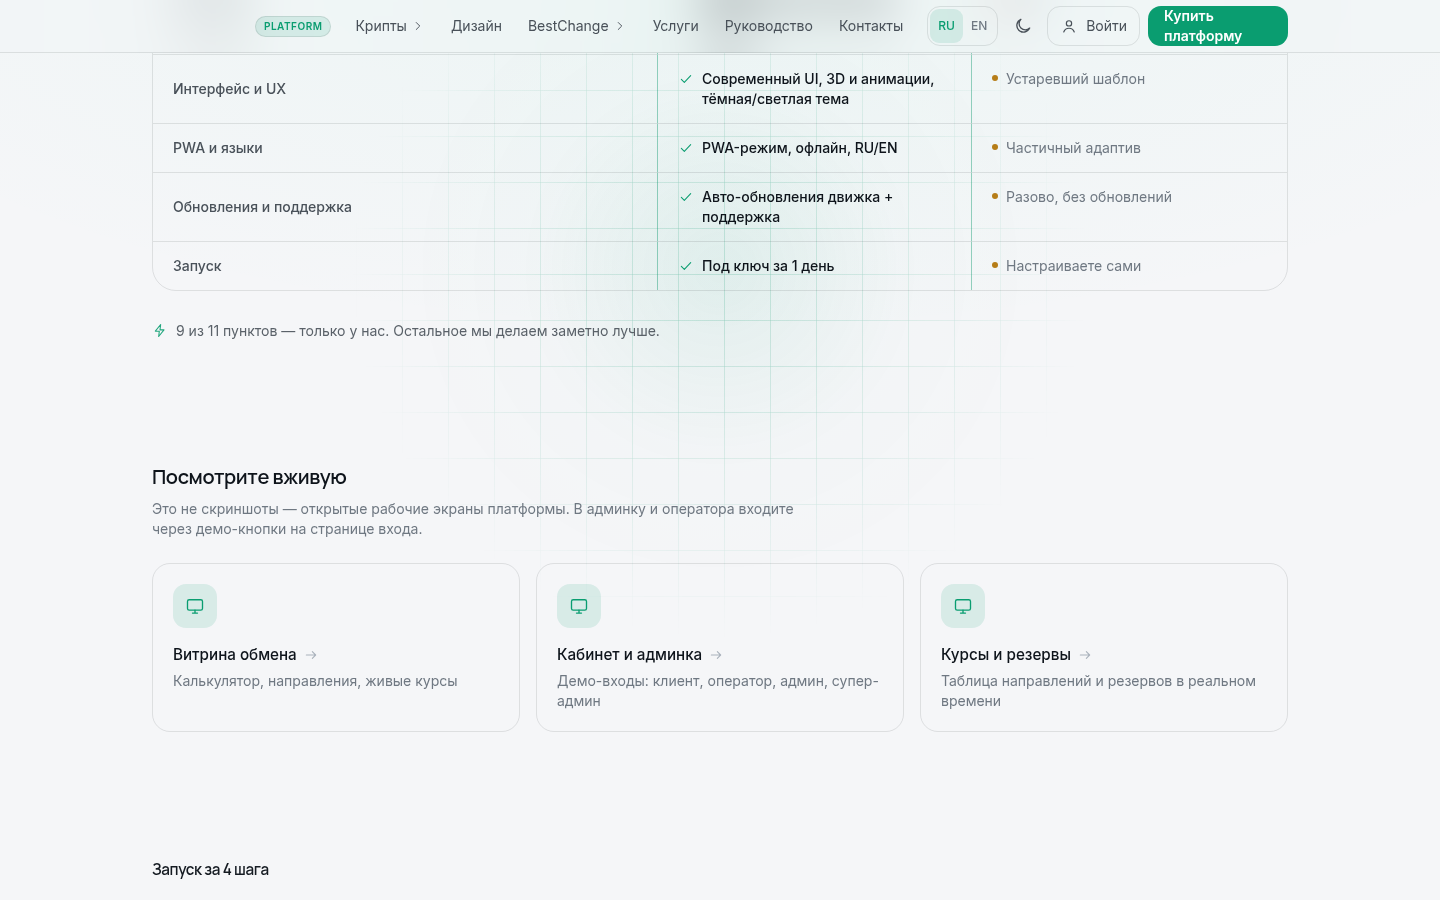This screenshot has height=900, width=1440.
Task: Open the Дизайн nav item
Action: [476, 26]
